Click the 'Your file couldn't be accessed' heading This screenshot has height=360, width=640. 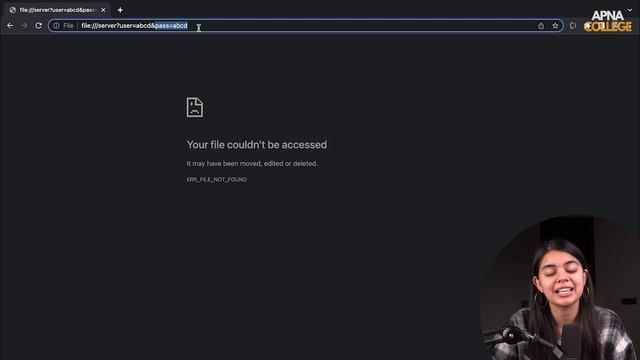coord(257,144)
